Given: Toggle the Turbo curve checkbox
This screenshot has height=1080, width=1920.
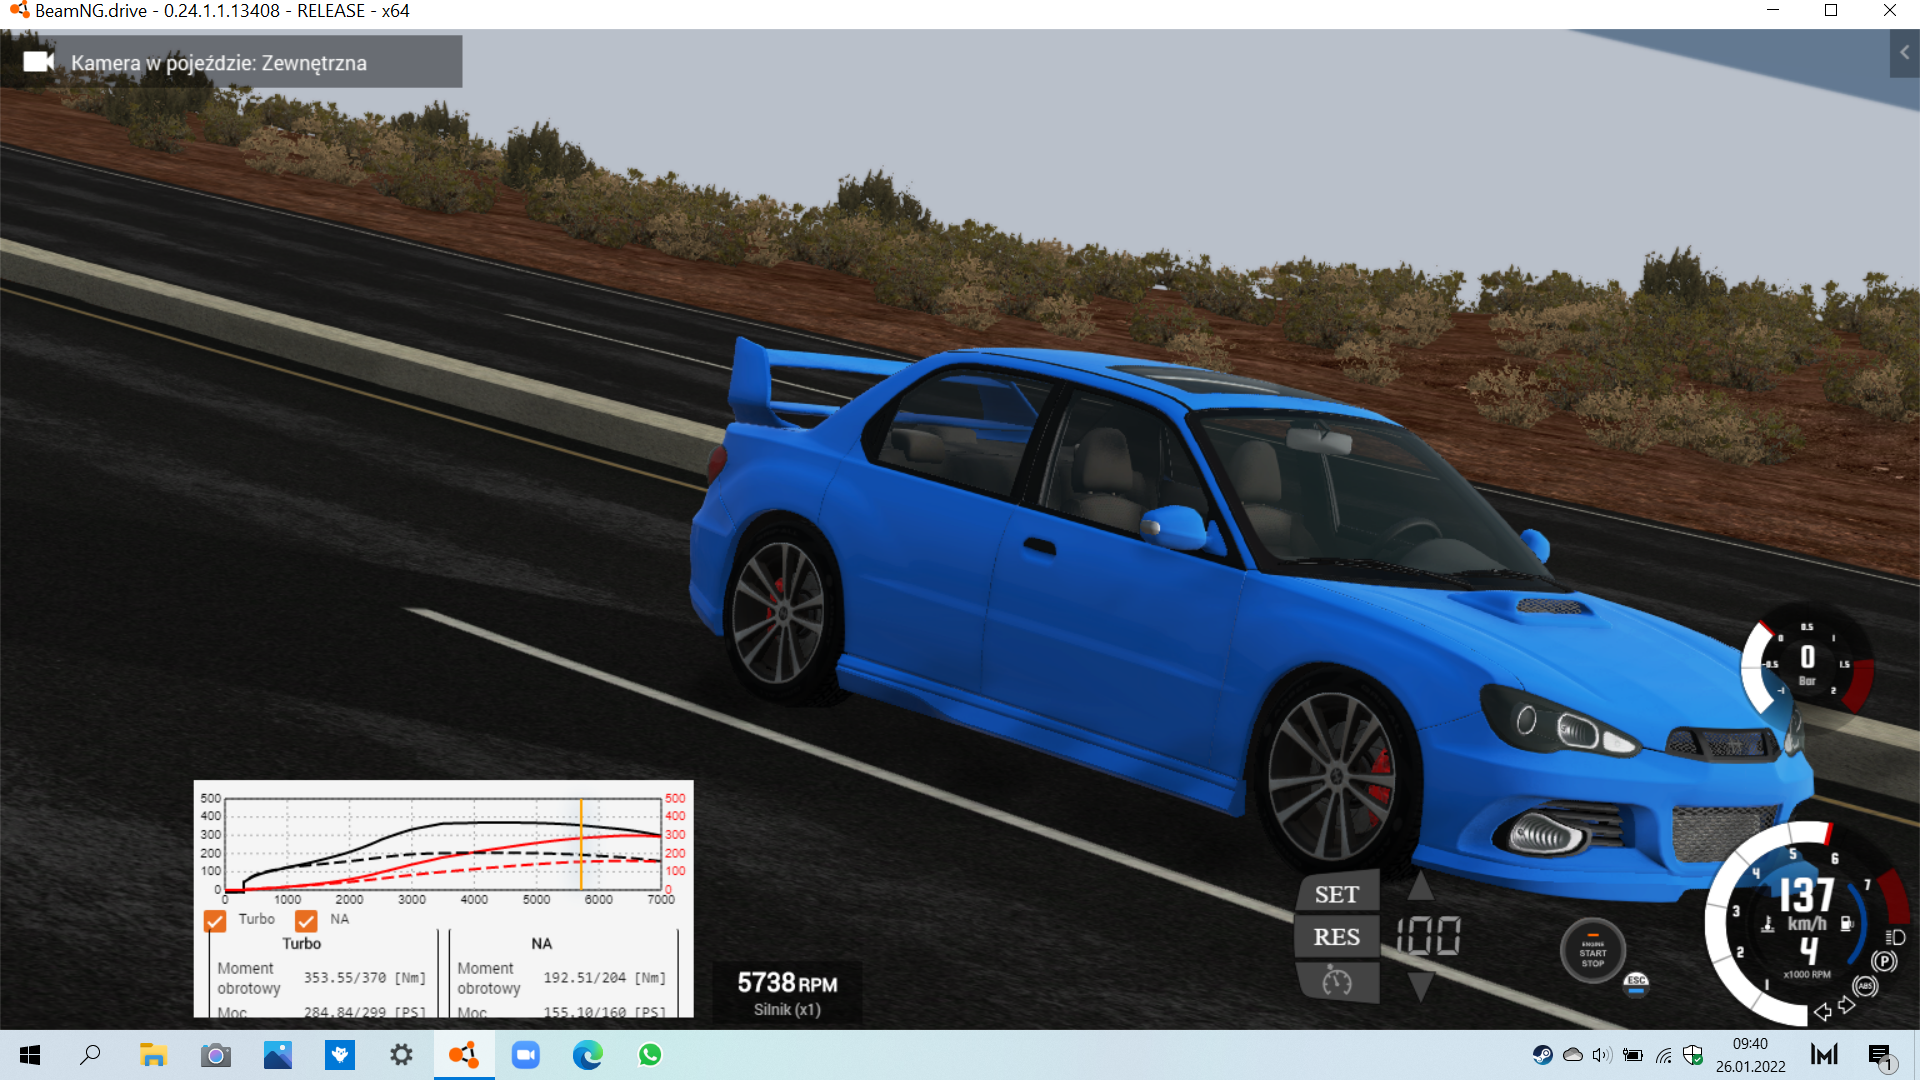Looking at the screenshot, I should [x=214, y=920].
